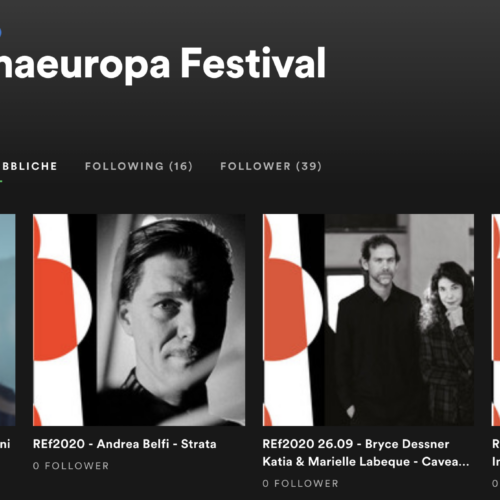Open the Bryce Dessner playlist cover
This screenshot has height=500, width=500.
point(368,320)
